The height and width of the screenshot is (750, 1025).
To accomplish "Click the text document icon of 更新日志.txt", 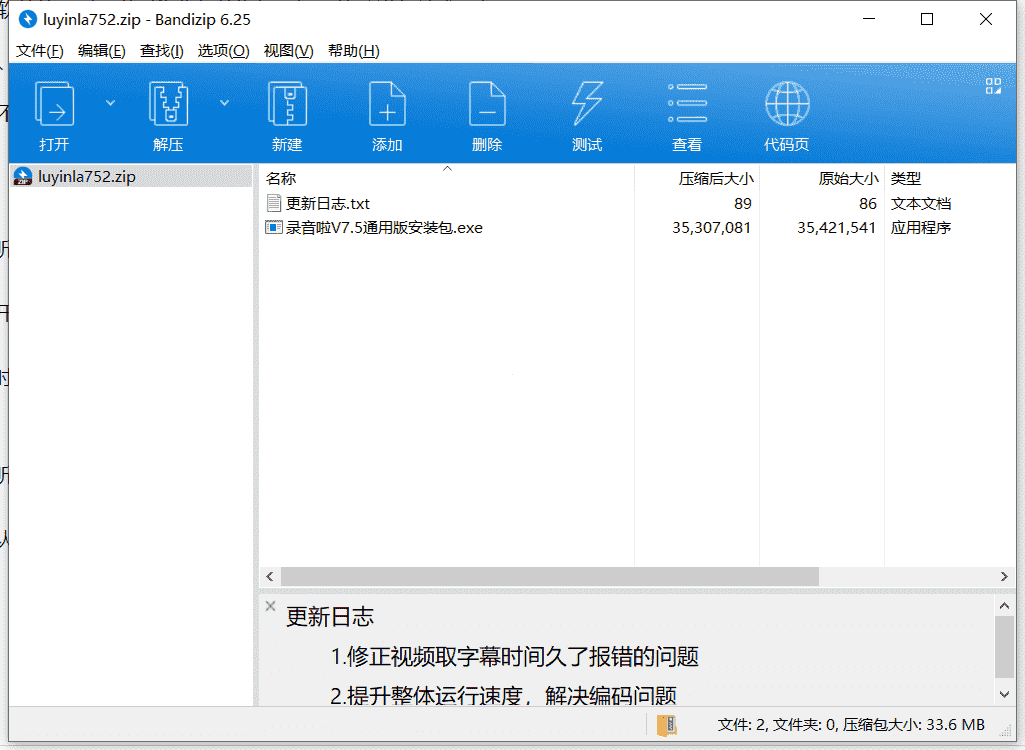I will (274, 203).
